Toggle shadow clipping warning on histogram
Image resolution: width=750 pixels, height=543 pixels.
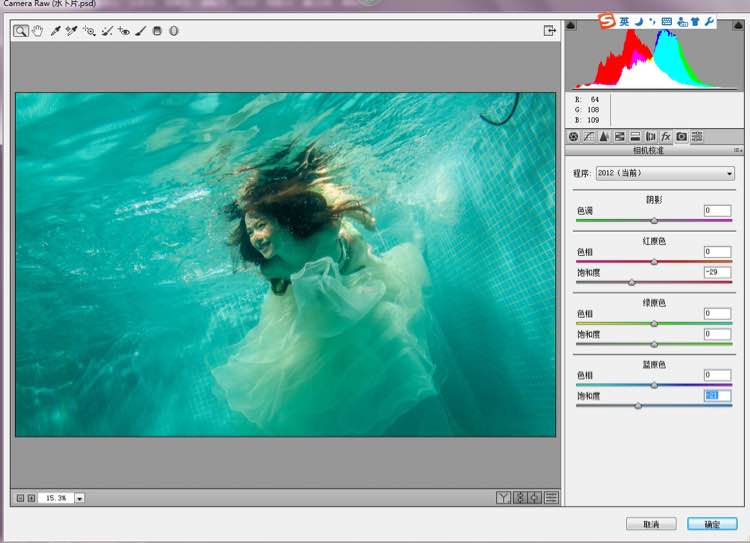(571, 26)
